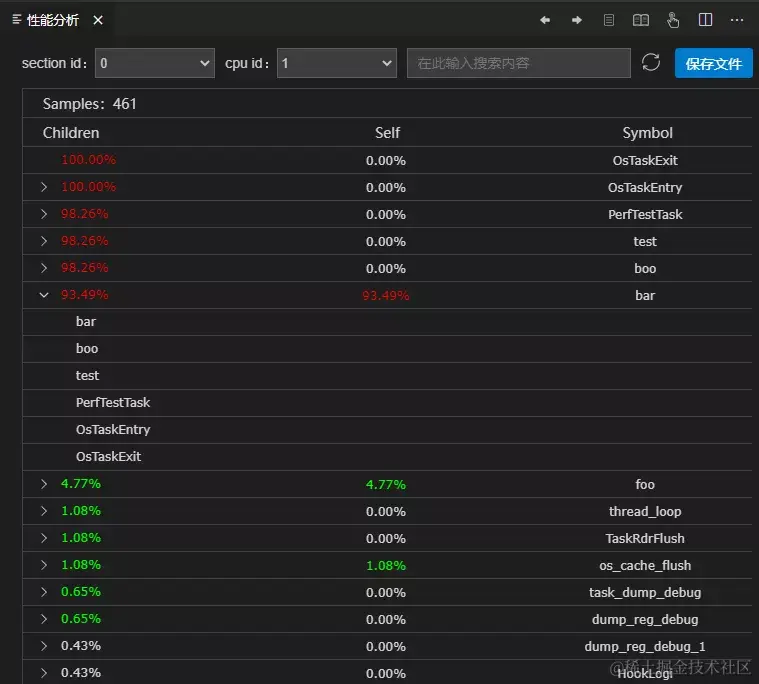Expand the dump_reg_debug row
The width and height of the screenshot is (759, 684).
pyautogui.click(x=44, y=619)
